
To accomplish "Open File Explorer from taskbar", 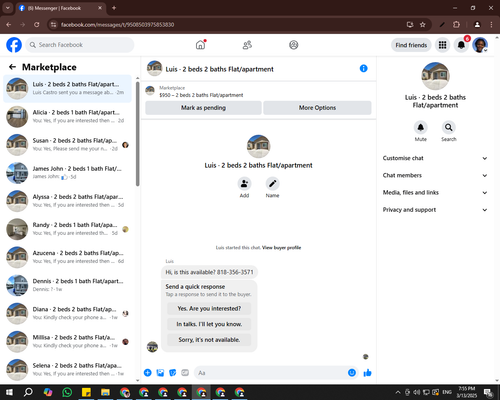I will 105,392.
